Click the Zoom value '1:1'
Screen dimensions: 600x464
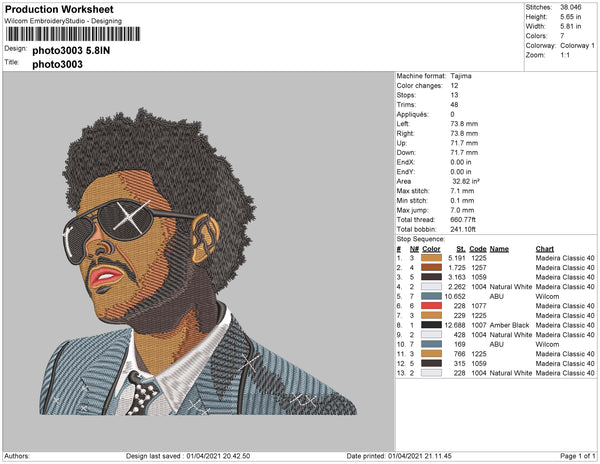tap(565, 55)
